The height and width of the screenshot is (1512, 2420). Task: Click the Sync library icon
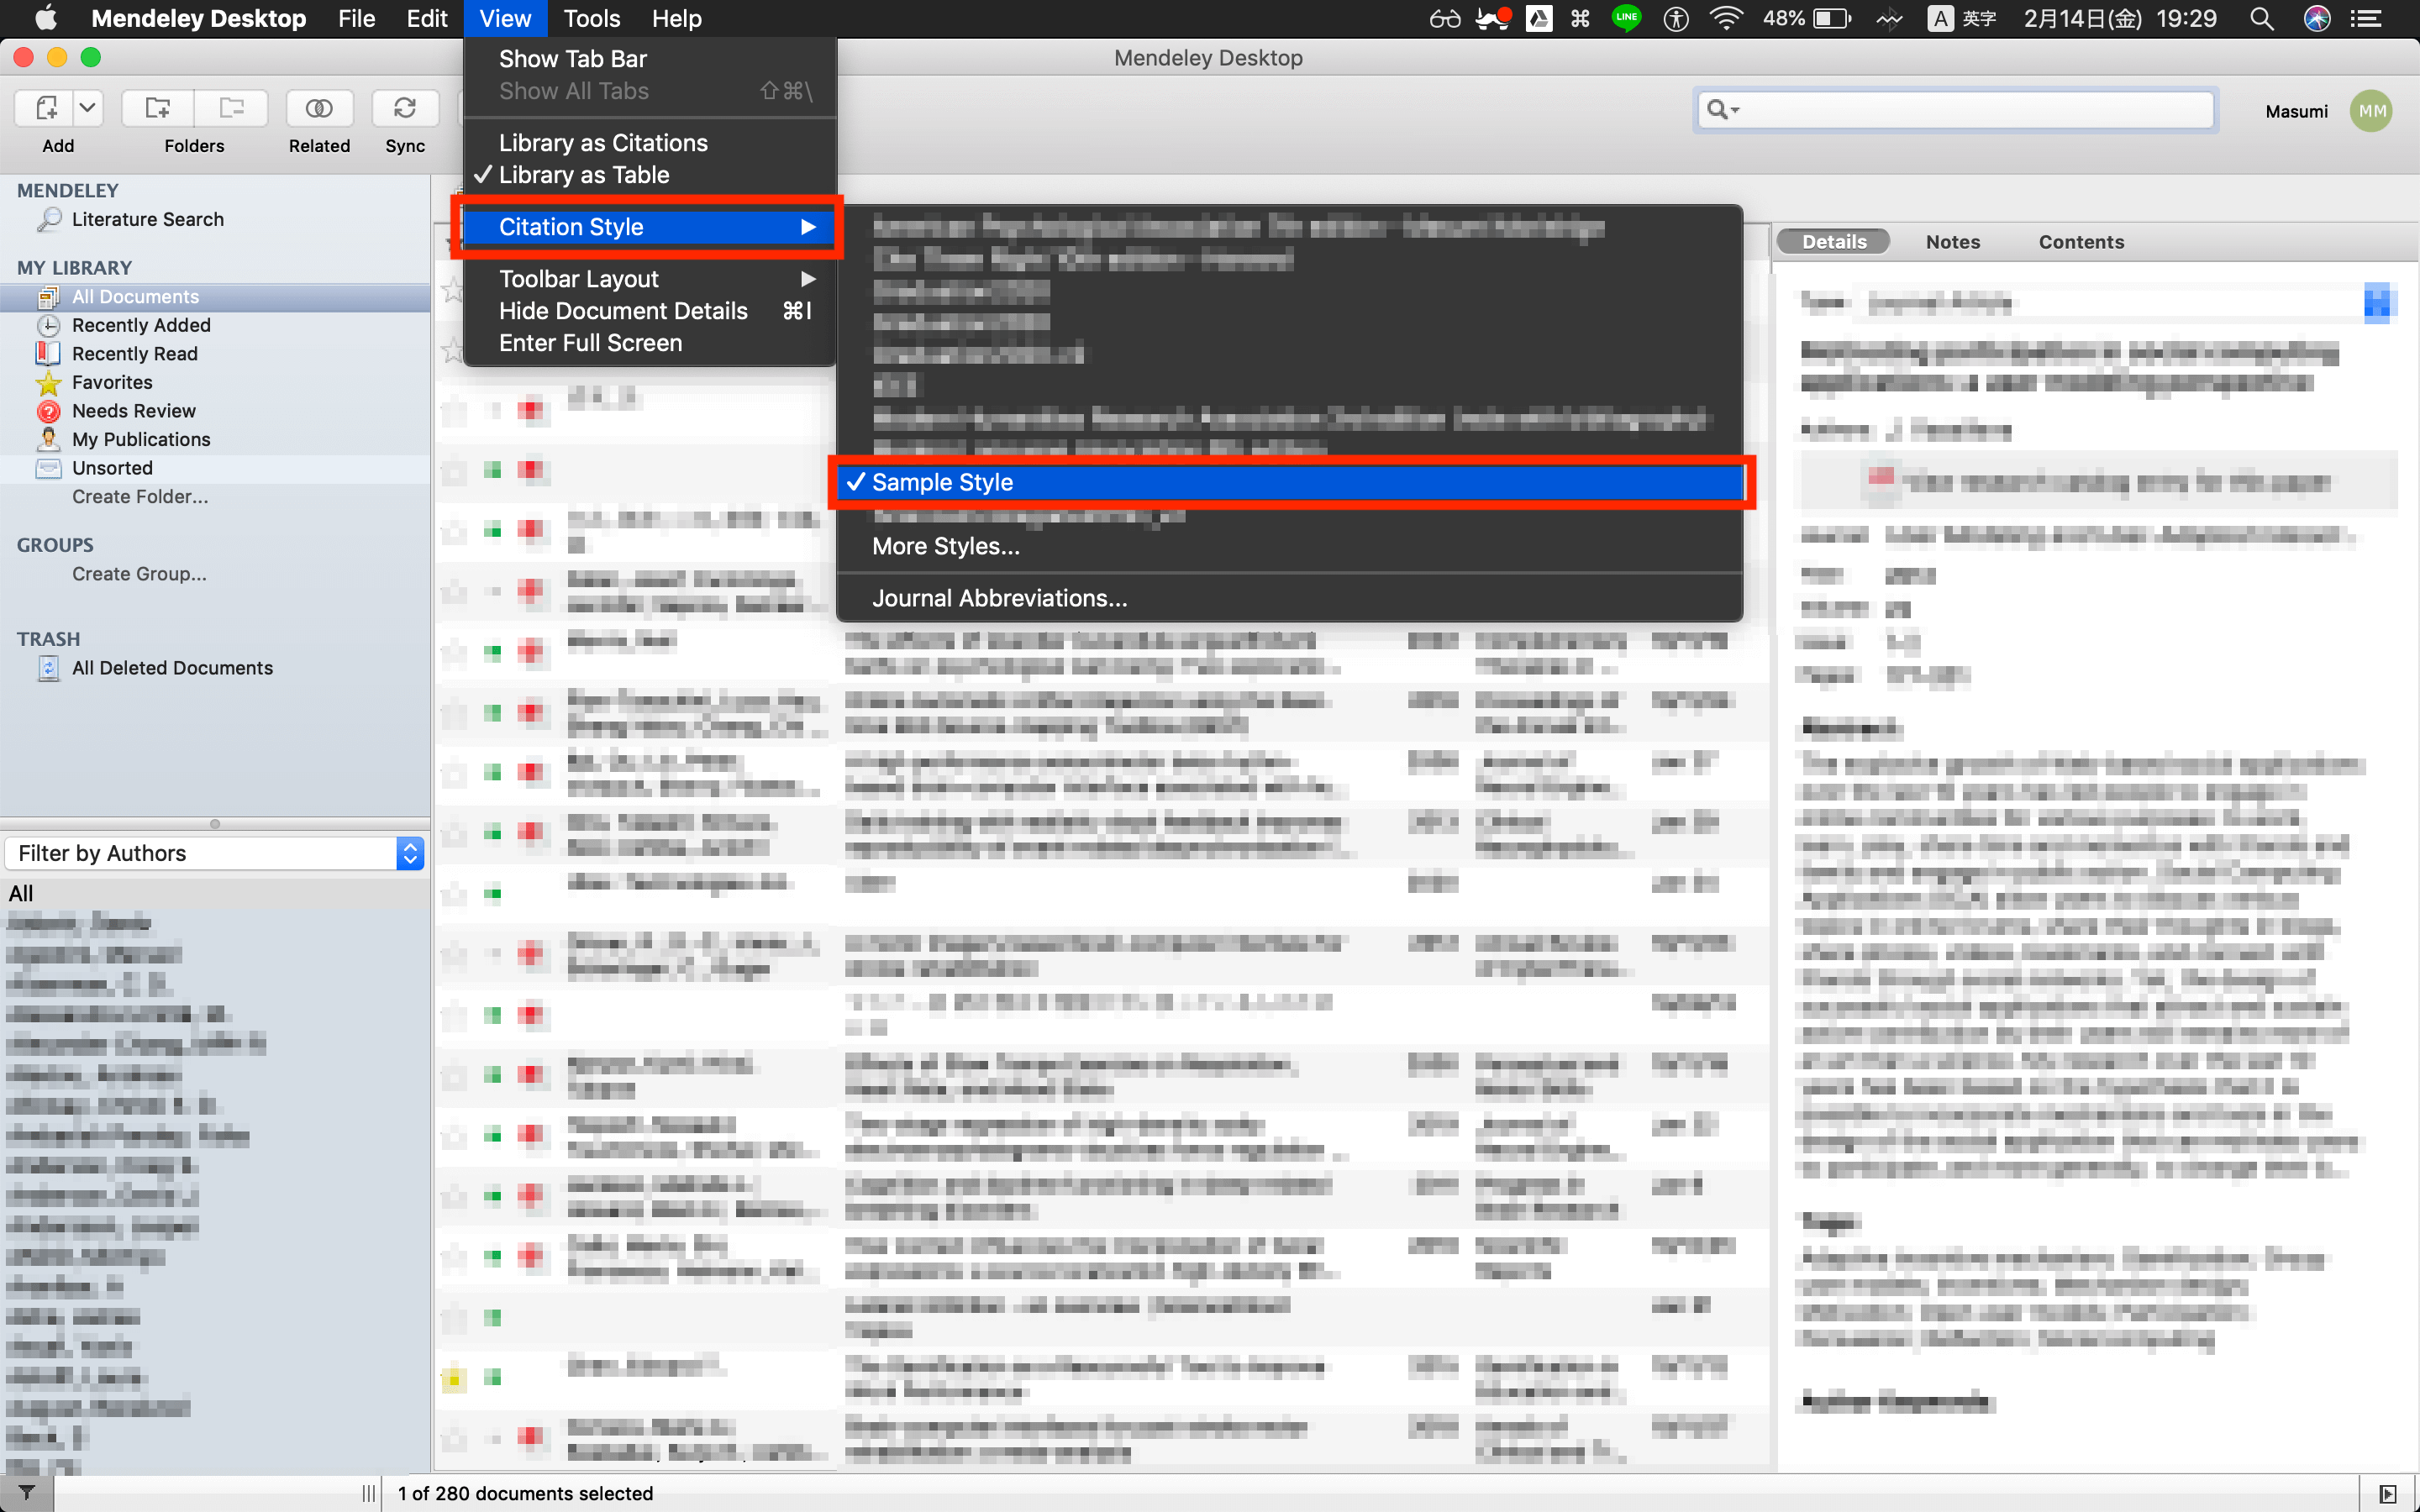(405, 108)
